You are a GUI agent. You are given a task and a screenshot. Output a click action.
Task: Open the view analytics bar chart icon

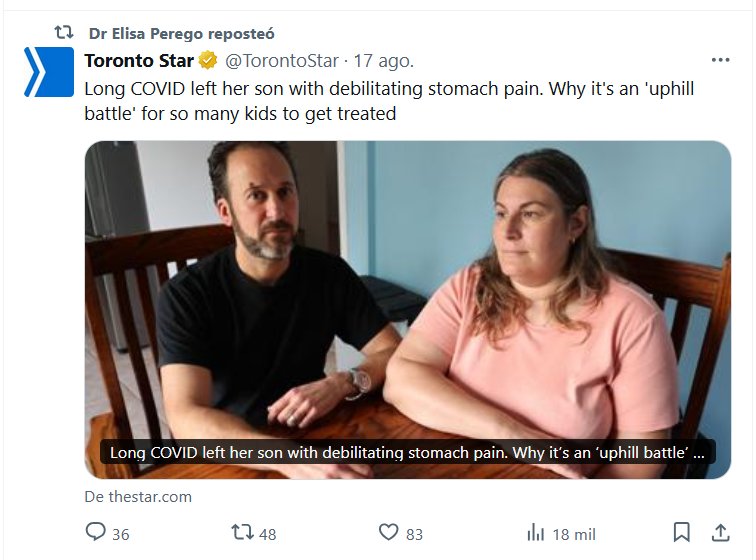(x=535, y=532)
